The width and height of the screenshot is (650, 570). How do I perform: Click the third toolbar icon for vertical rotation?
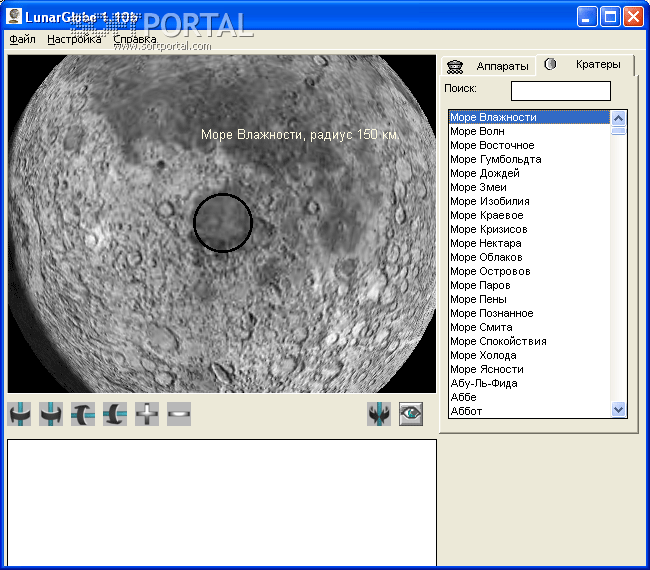tap(83, 414)
